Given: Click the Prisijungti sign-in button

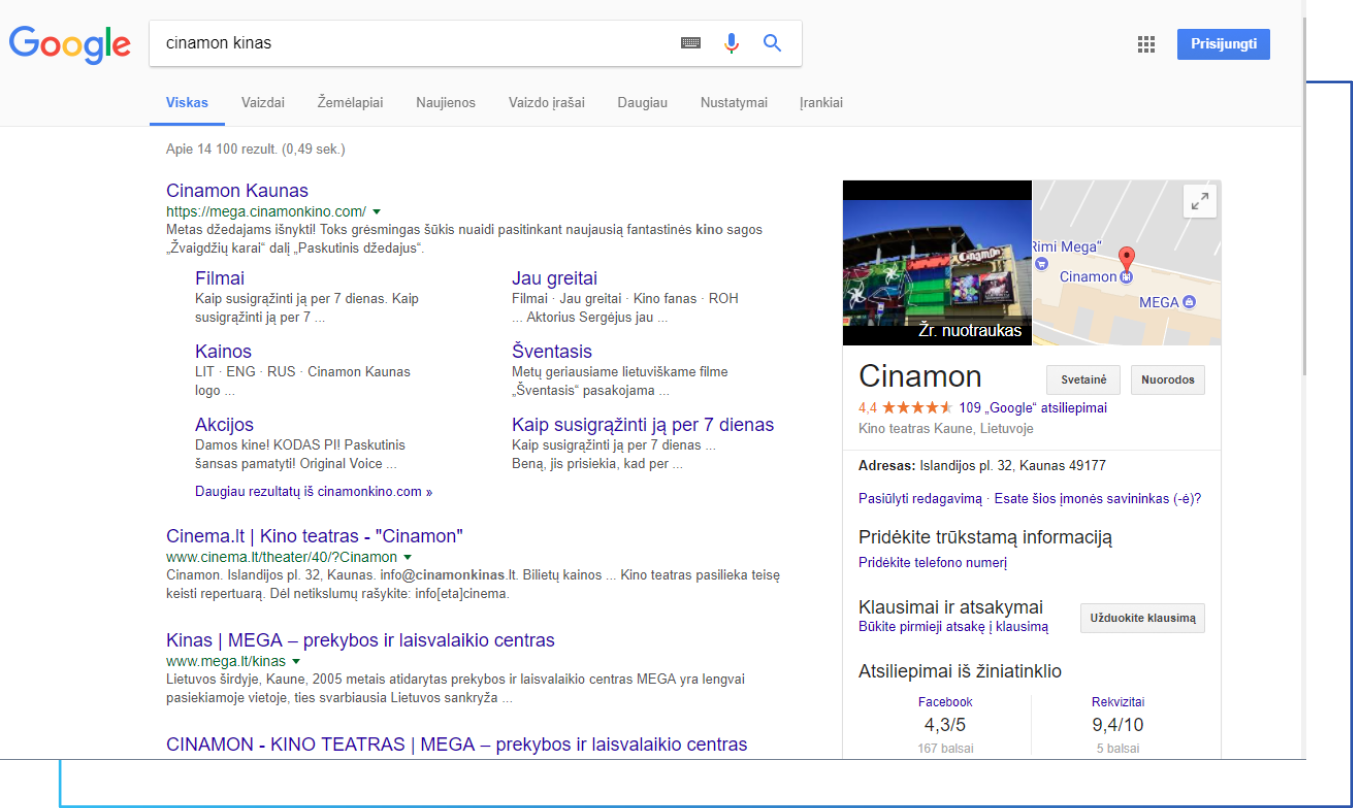Looking at the screenshot, I should pos(1223,44).
